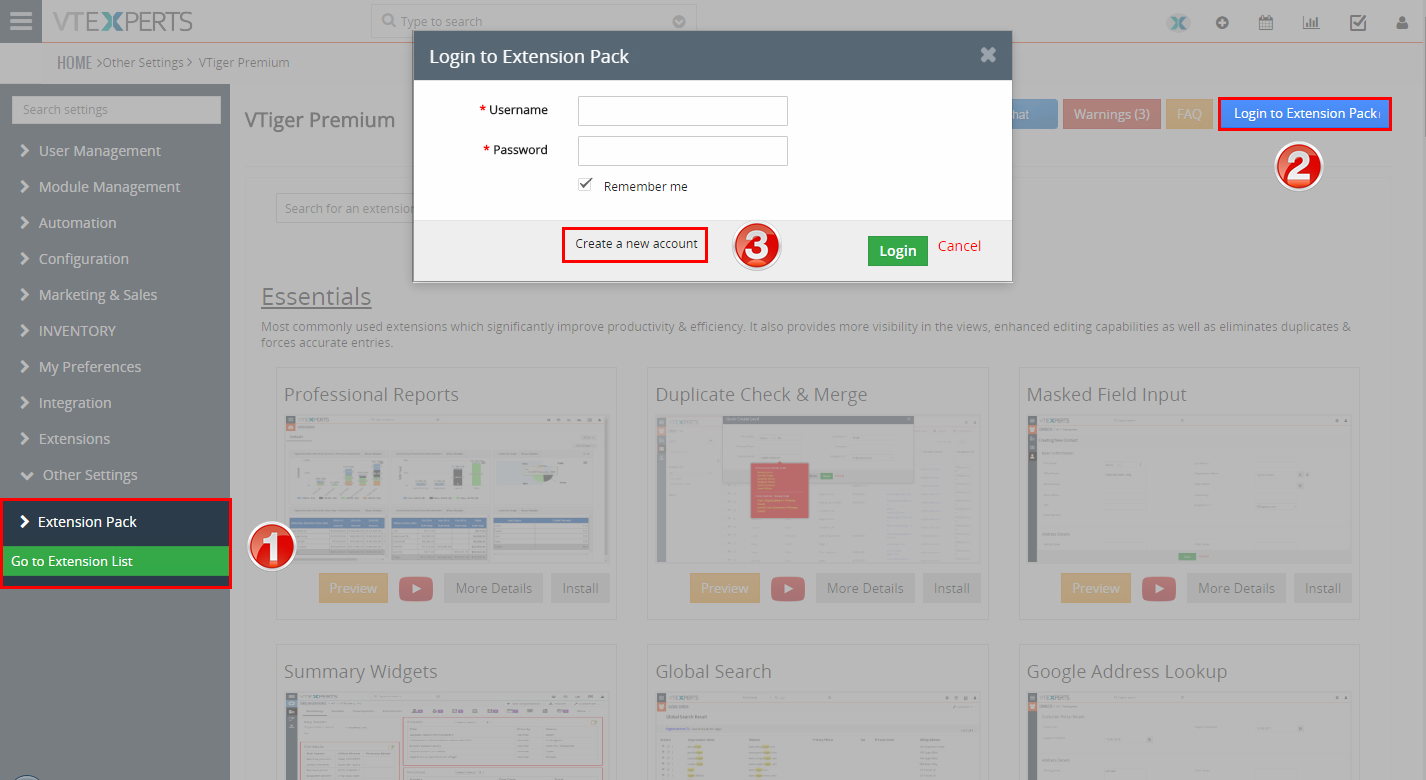Click the Essentials section heading
Image resolution: width=1426 pixels, height=780 pixels.
(316, 297)
